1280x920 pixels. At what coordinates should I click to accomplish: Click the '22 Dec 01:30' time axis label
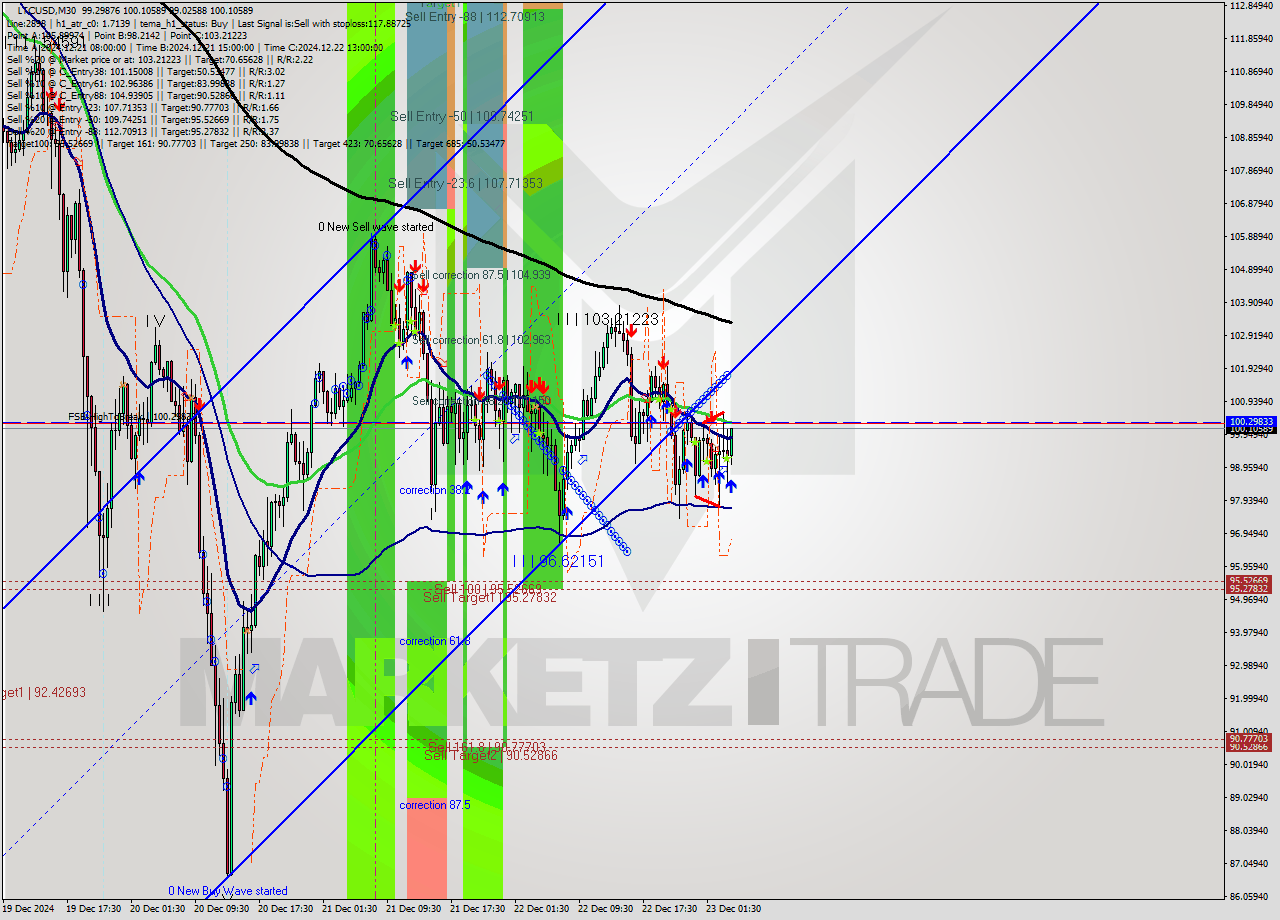pos(541,909)
